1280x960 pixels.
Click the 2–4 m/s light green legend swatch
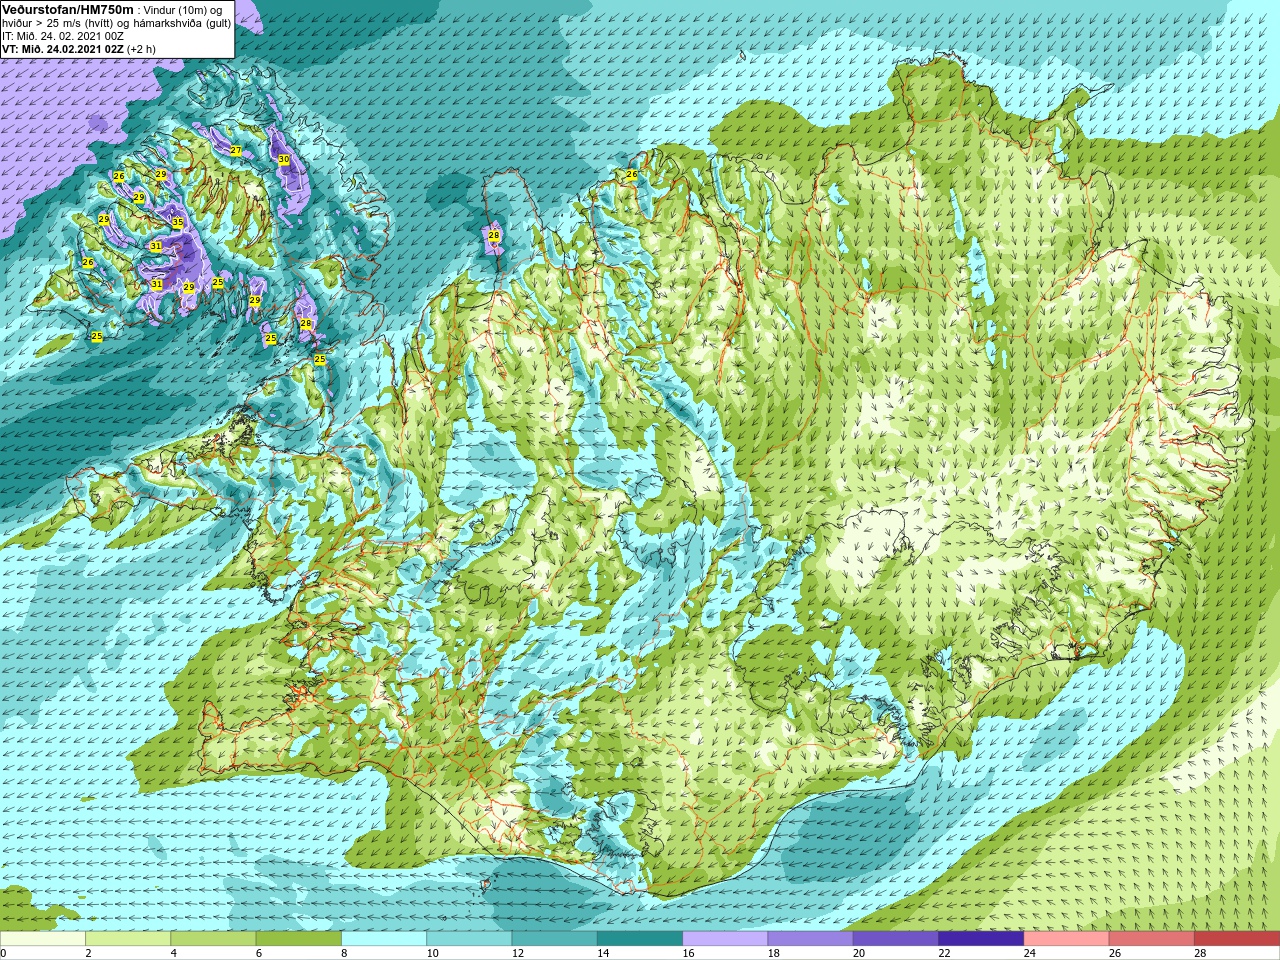(x=128, y=939)
